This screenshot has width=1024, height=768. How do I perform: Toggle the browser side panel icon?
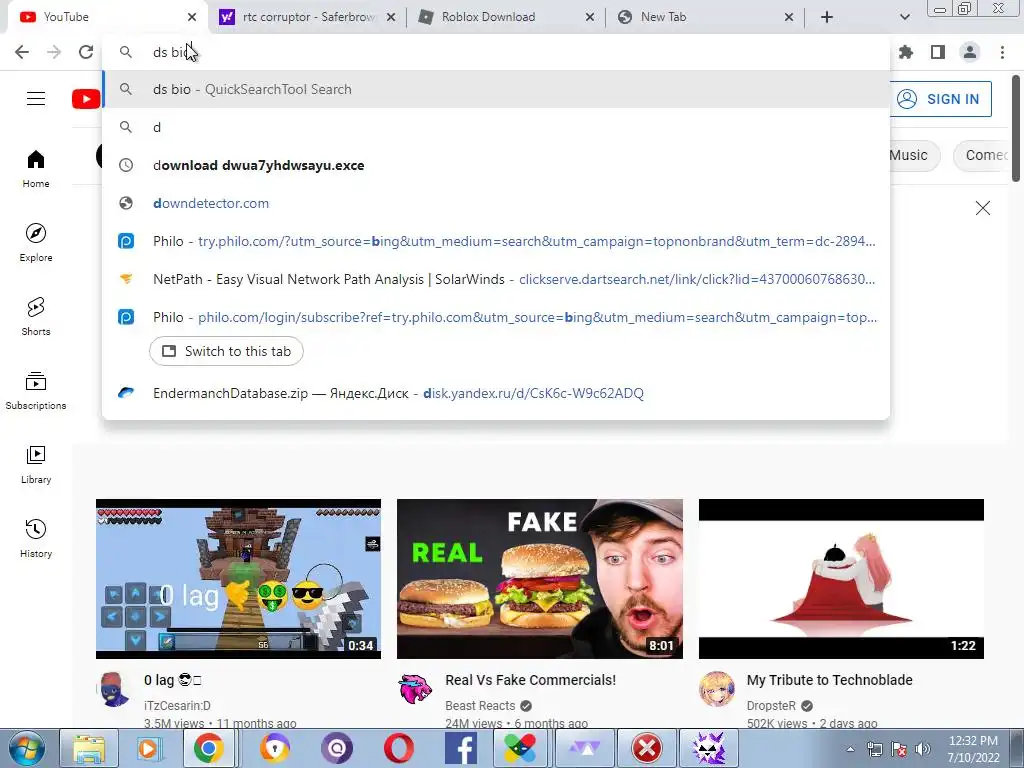pos(938,52)
